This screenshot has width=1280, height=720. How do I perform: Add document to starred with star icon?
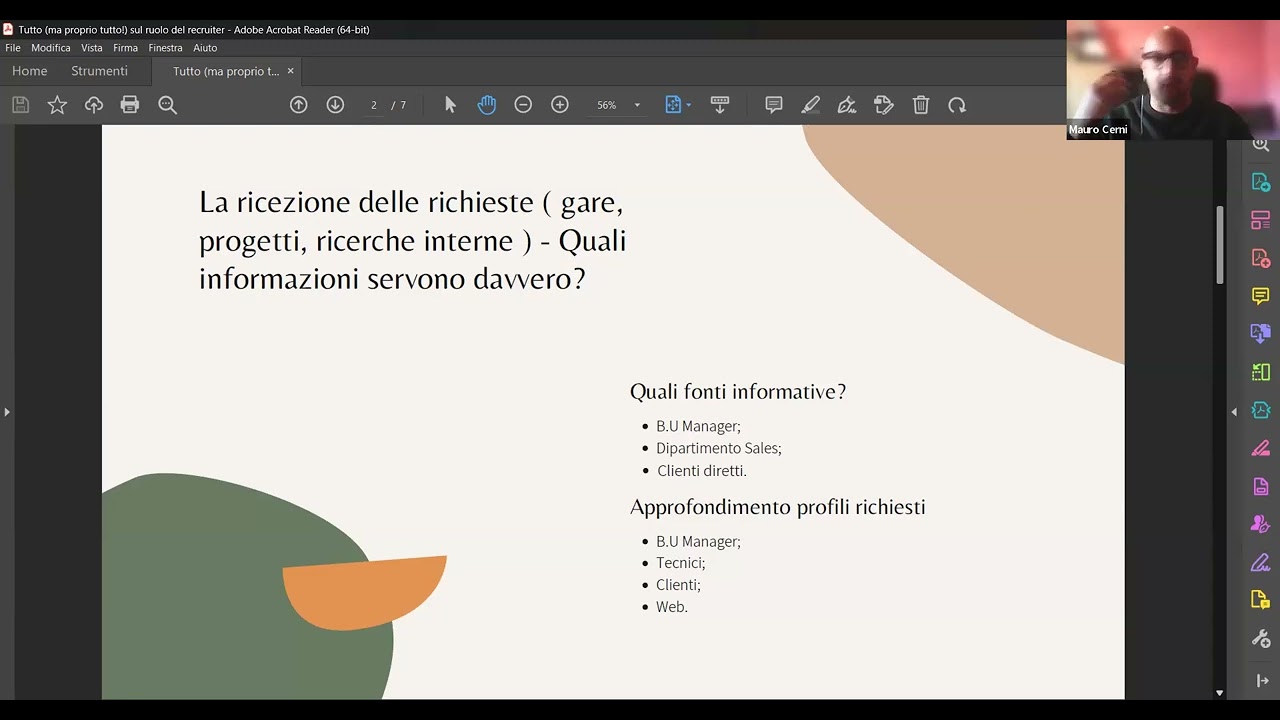coord(57,105)
